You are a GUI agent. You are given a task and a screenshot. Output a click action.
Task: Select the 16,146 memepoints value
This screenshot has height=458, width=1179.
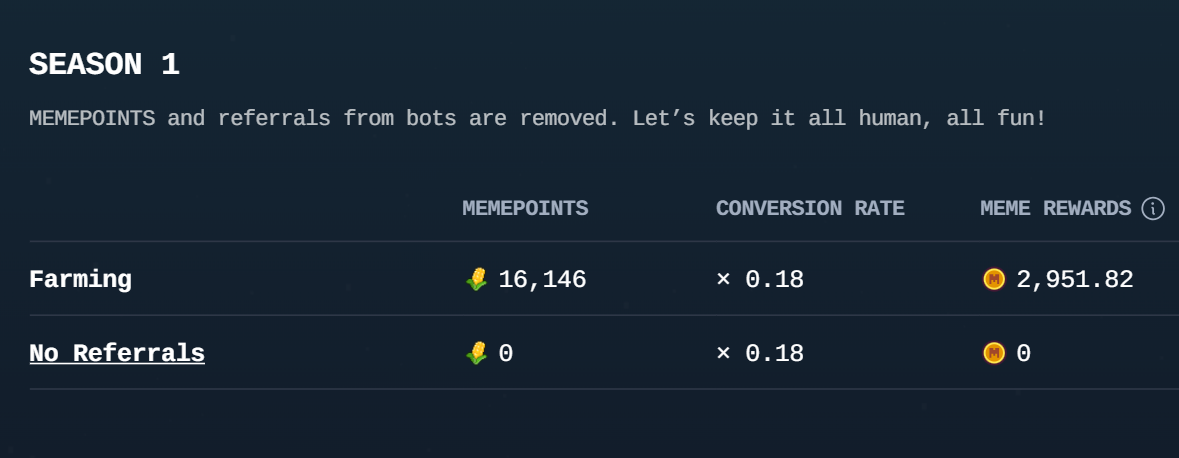tap(542, 280)
